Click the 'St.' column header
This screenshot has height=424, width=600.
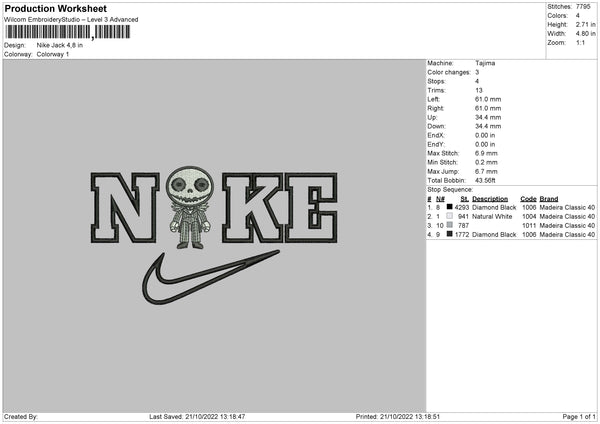(465, 199)
